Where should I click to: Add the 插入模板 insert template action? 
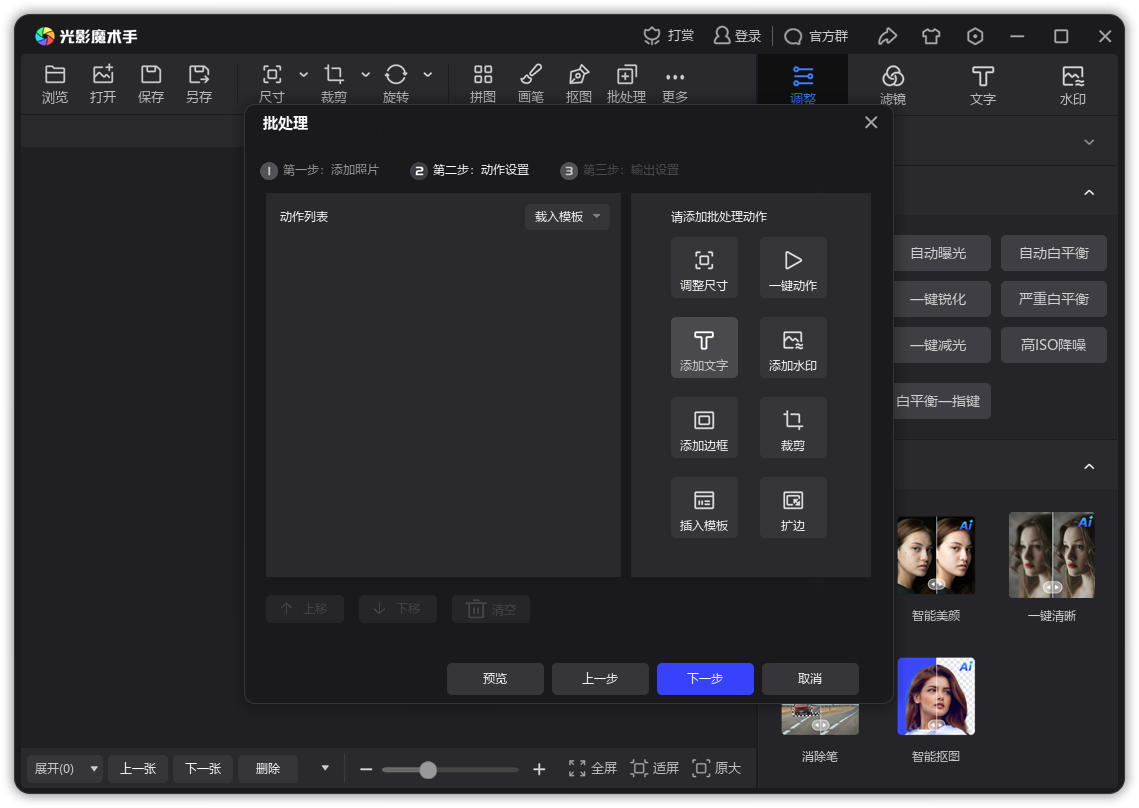704,507
